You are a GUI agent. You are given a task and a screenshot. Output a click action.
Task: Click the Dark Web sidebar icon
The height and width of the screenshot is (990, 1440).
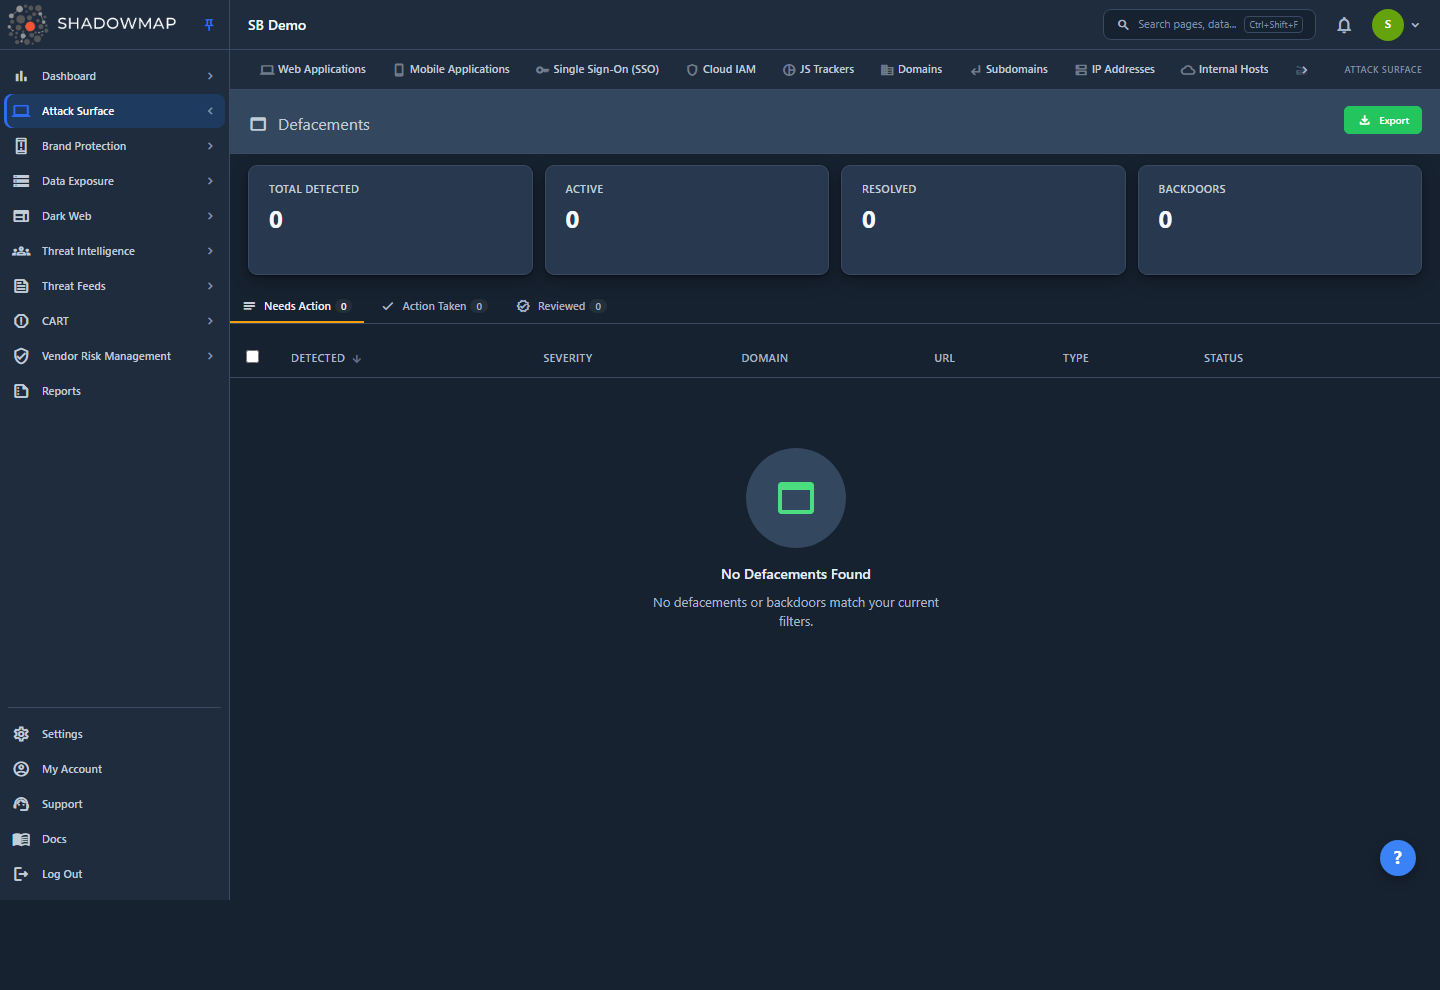click(x=21, y=216)
